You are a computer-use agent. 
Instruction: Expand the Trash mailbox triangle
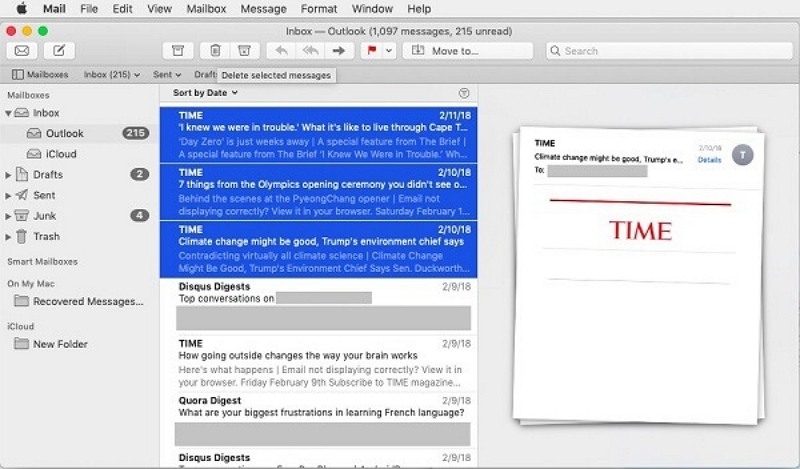coord(8,237)
